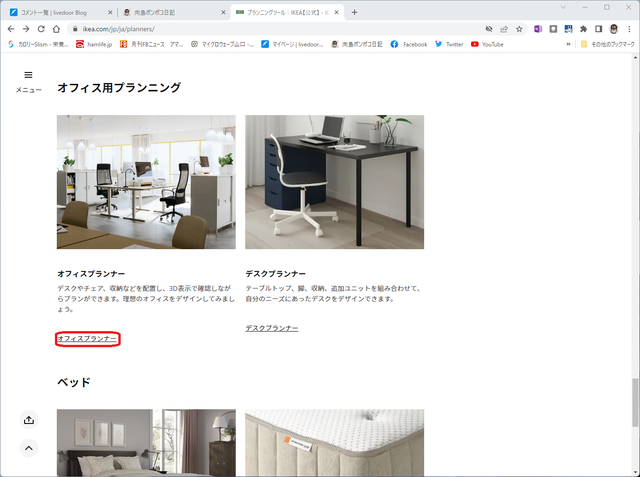This screenshot has height=477, width=640.
Task: Go to browser home page
Action: 56,29
